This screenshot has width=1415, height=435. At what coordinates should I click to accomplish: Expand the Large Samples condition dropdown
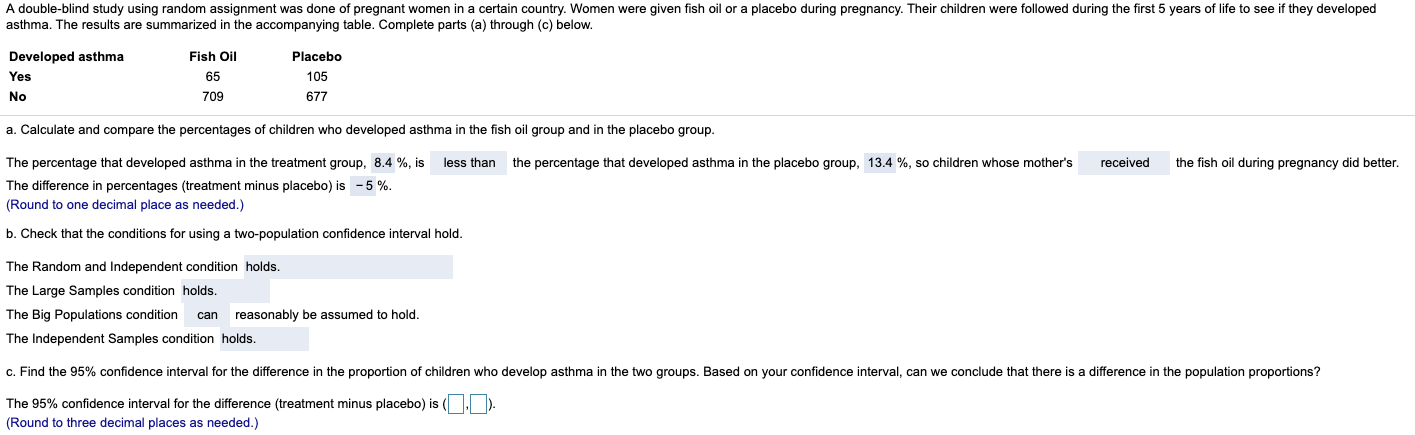[x=225, y=291]
